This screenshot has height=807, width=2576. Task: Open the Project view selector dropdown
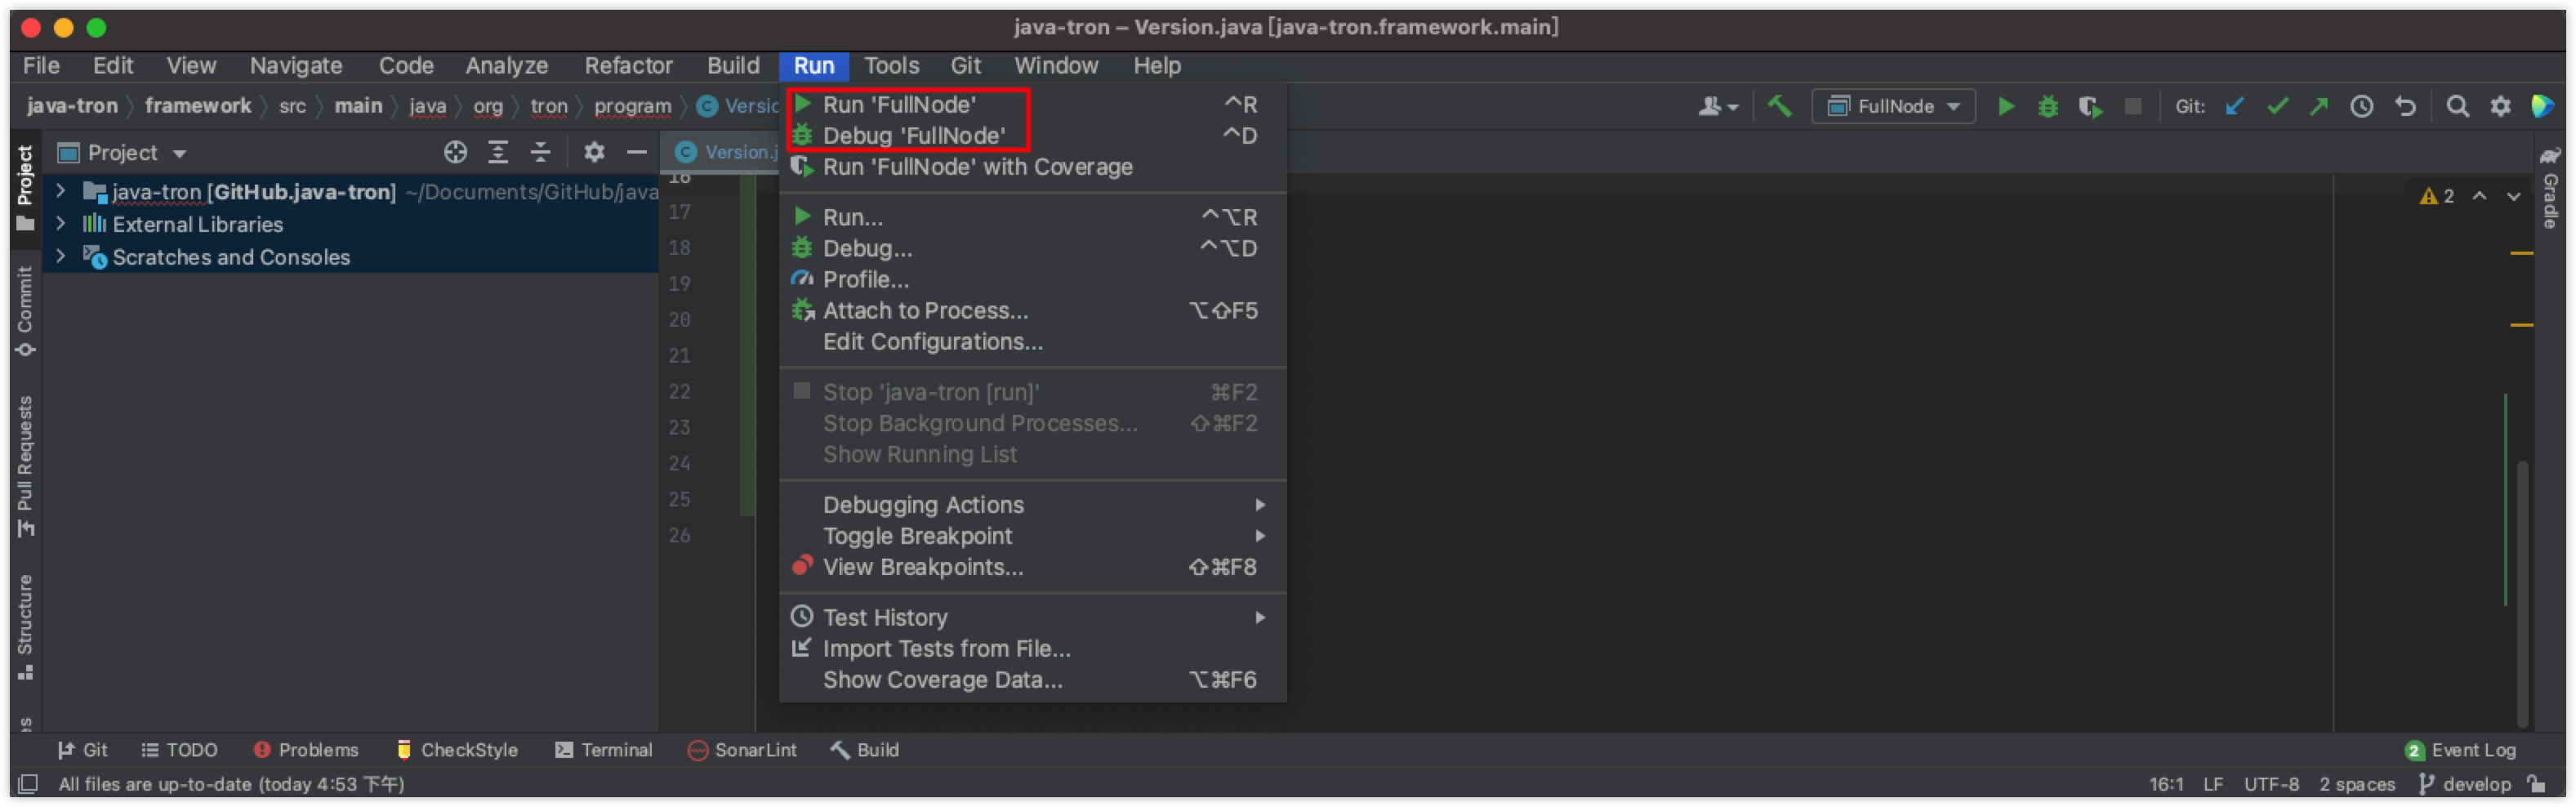pyautogui.click(x=123, y=152)
